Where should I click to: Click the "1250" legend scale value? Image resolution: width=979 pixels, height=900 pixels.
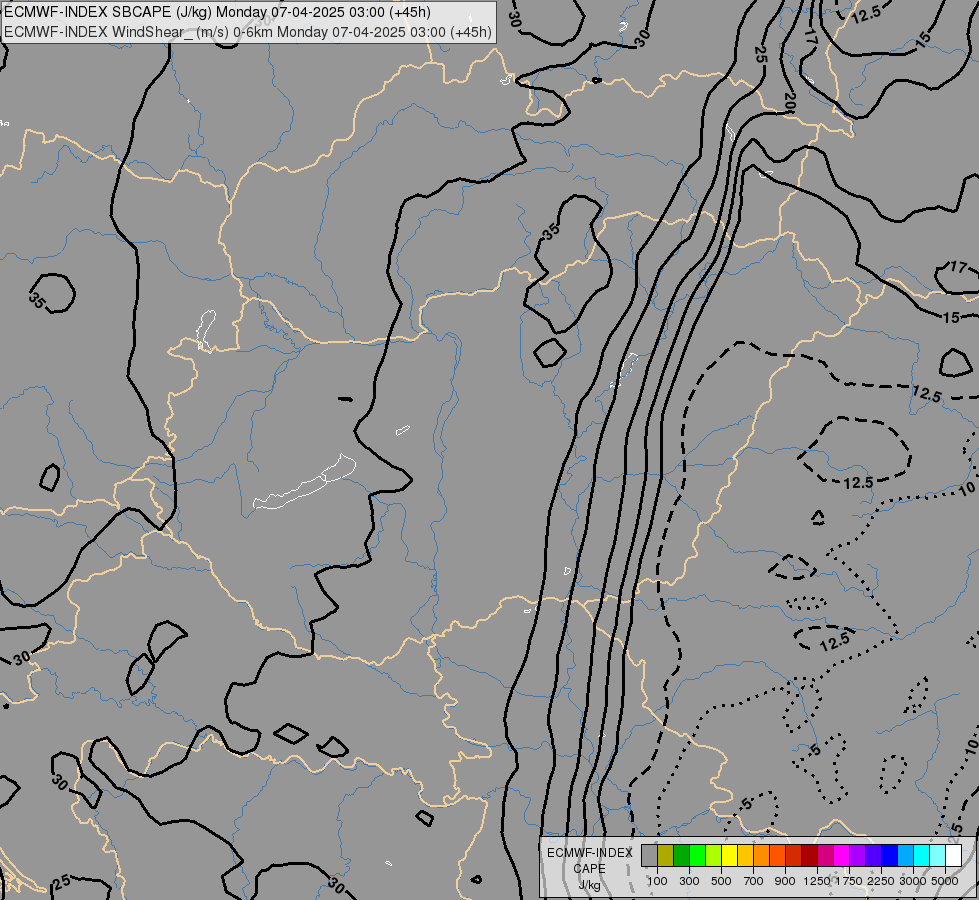point(817,881)
